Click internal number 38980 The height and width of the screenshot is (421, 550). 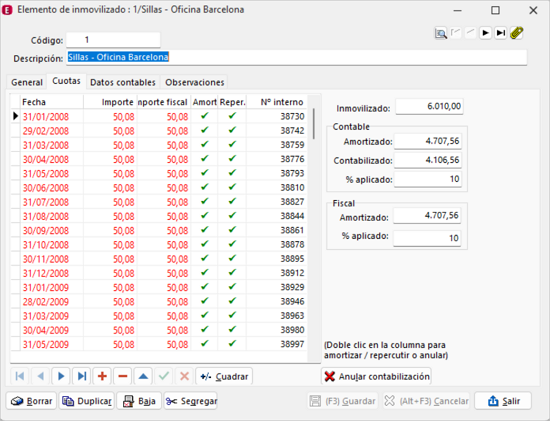click(x=277, y=330)
